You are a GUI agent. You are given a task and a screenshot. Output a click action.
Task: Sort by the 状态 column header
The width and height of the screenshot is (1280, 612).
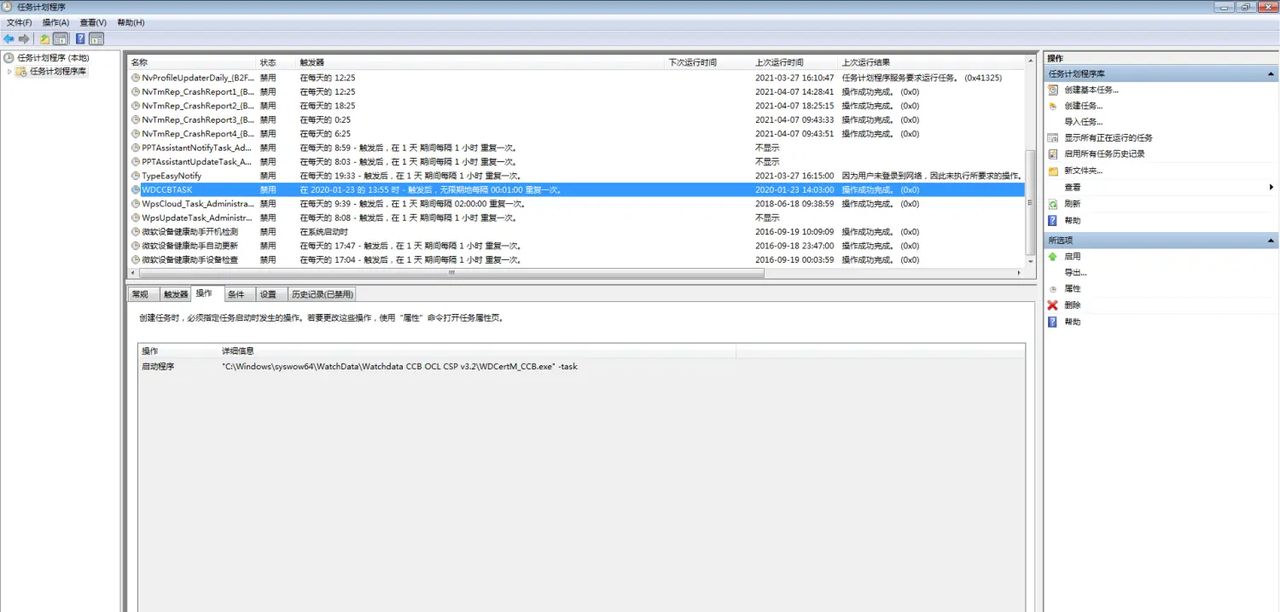point(276,62)
